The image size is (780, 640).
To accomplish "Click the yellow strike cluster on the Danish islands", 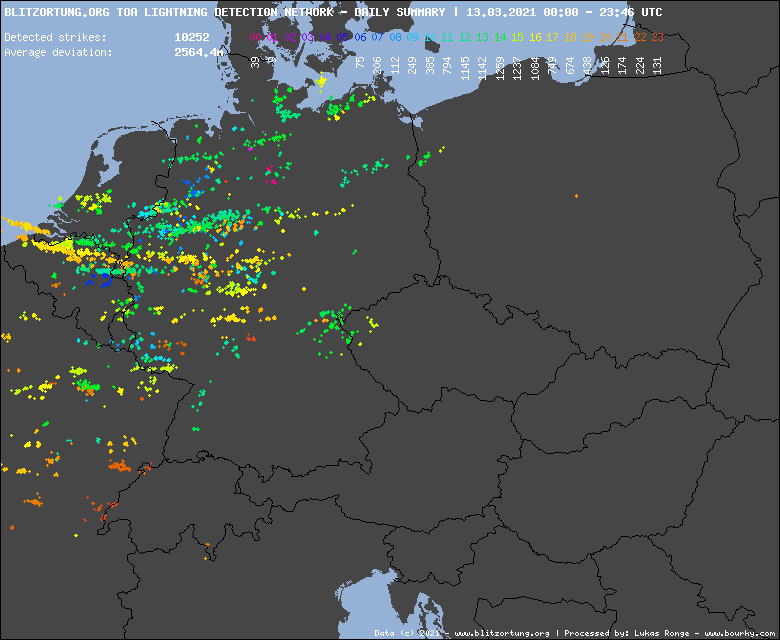I will pos(321,82).
